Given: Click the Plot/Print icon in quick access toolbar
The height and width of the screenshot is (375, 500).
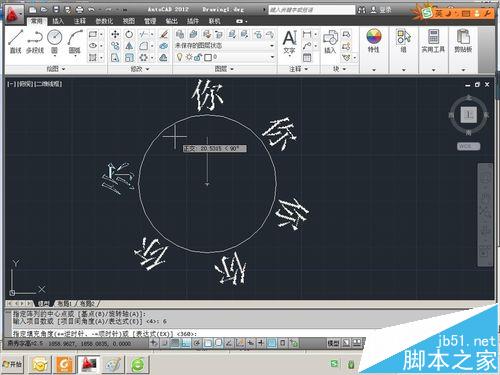Looking at the screenshot, I should click(x=79, y=10).
